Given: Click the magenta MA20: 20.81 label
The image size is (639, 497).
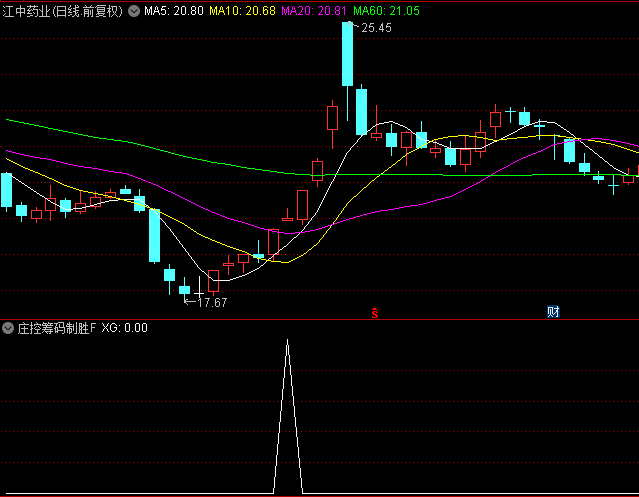Looking at the screenshot, I should (x=314, y=11).
